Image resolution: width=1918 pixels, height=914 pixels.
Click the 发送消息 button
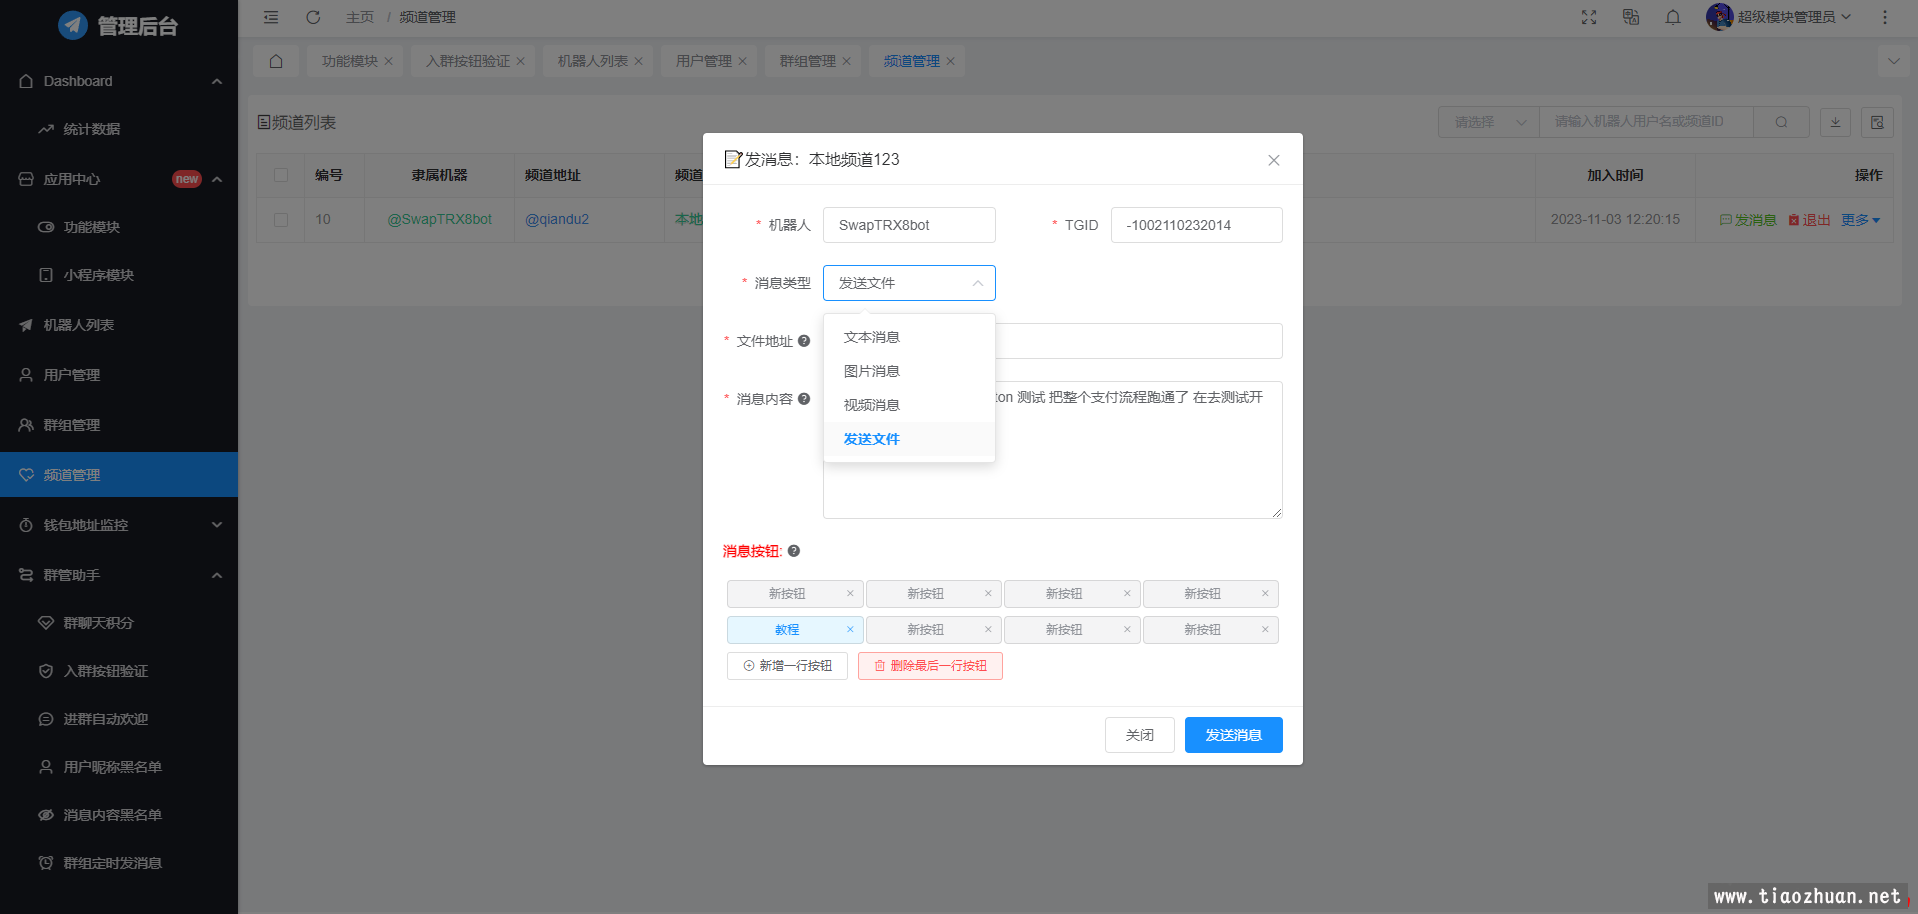click(x=1233, y=735)
